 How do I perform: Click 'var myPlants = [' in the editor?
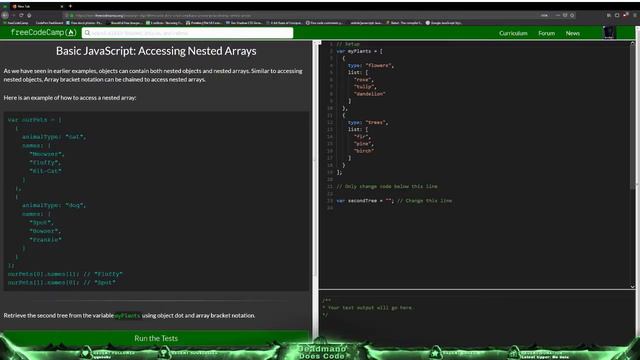coord(360,51)
